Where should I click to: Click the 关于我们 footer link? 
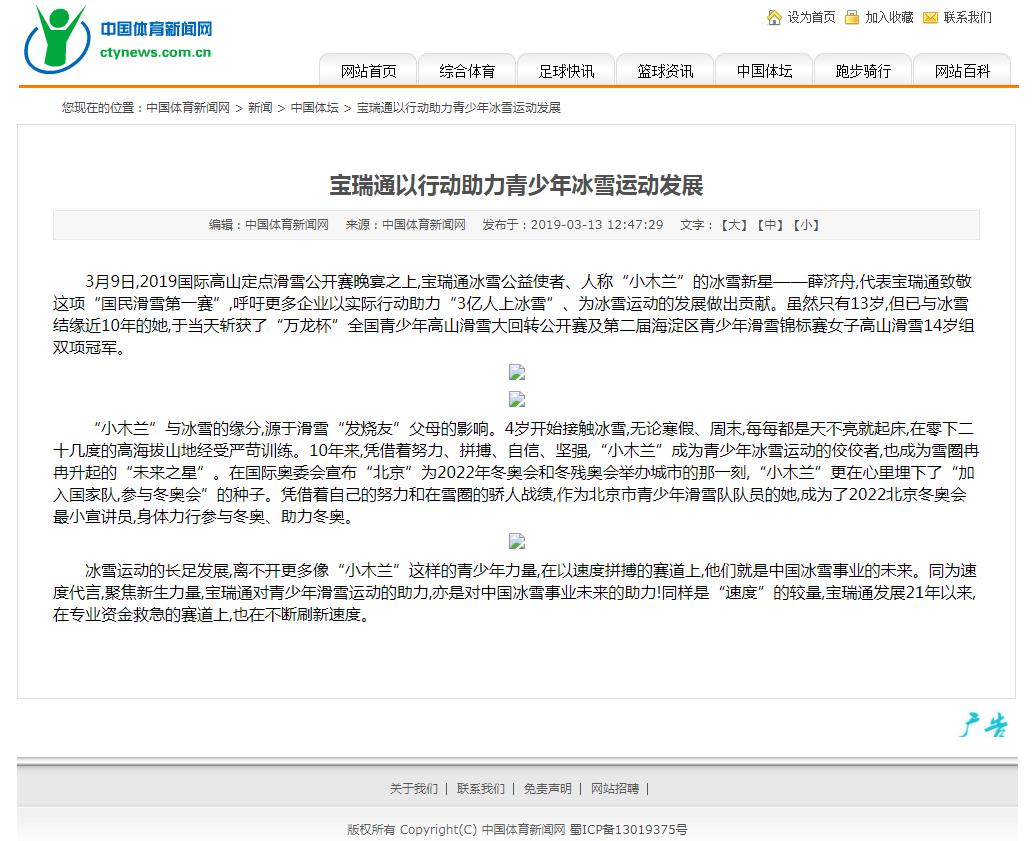413,788
